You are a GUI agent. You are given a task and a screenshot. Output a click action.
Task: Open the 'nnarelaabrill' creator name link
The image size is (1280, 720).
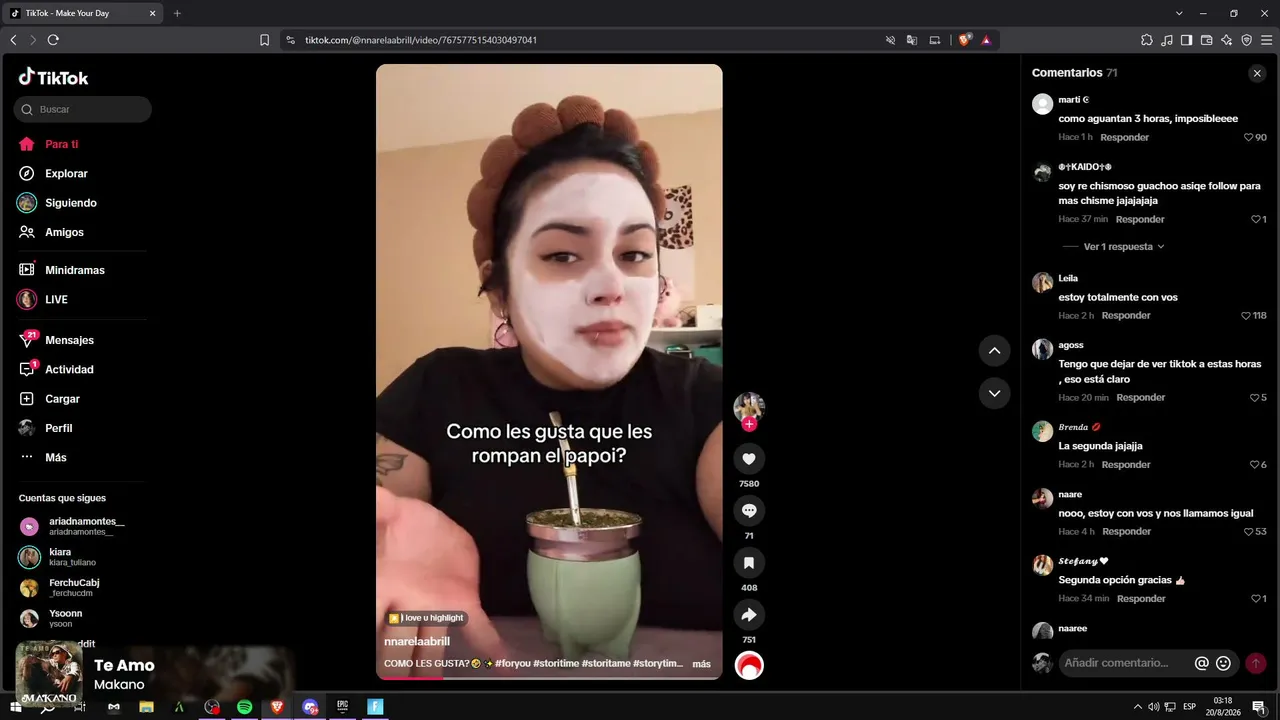(417, 641)
